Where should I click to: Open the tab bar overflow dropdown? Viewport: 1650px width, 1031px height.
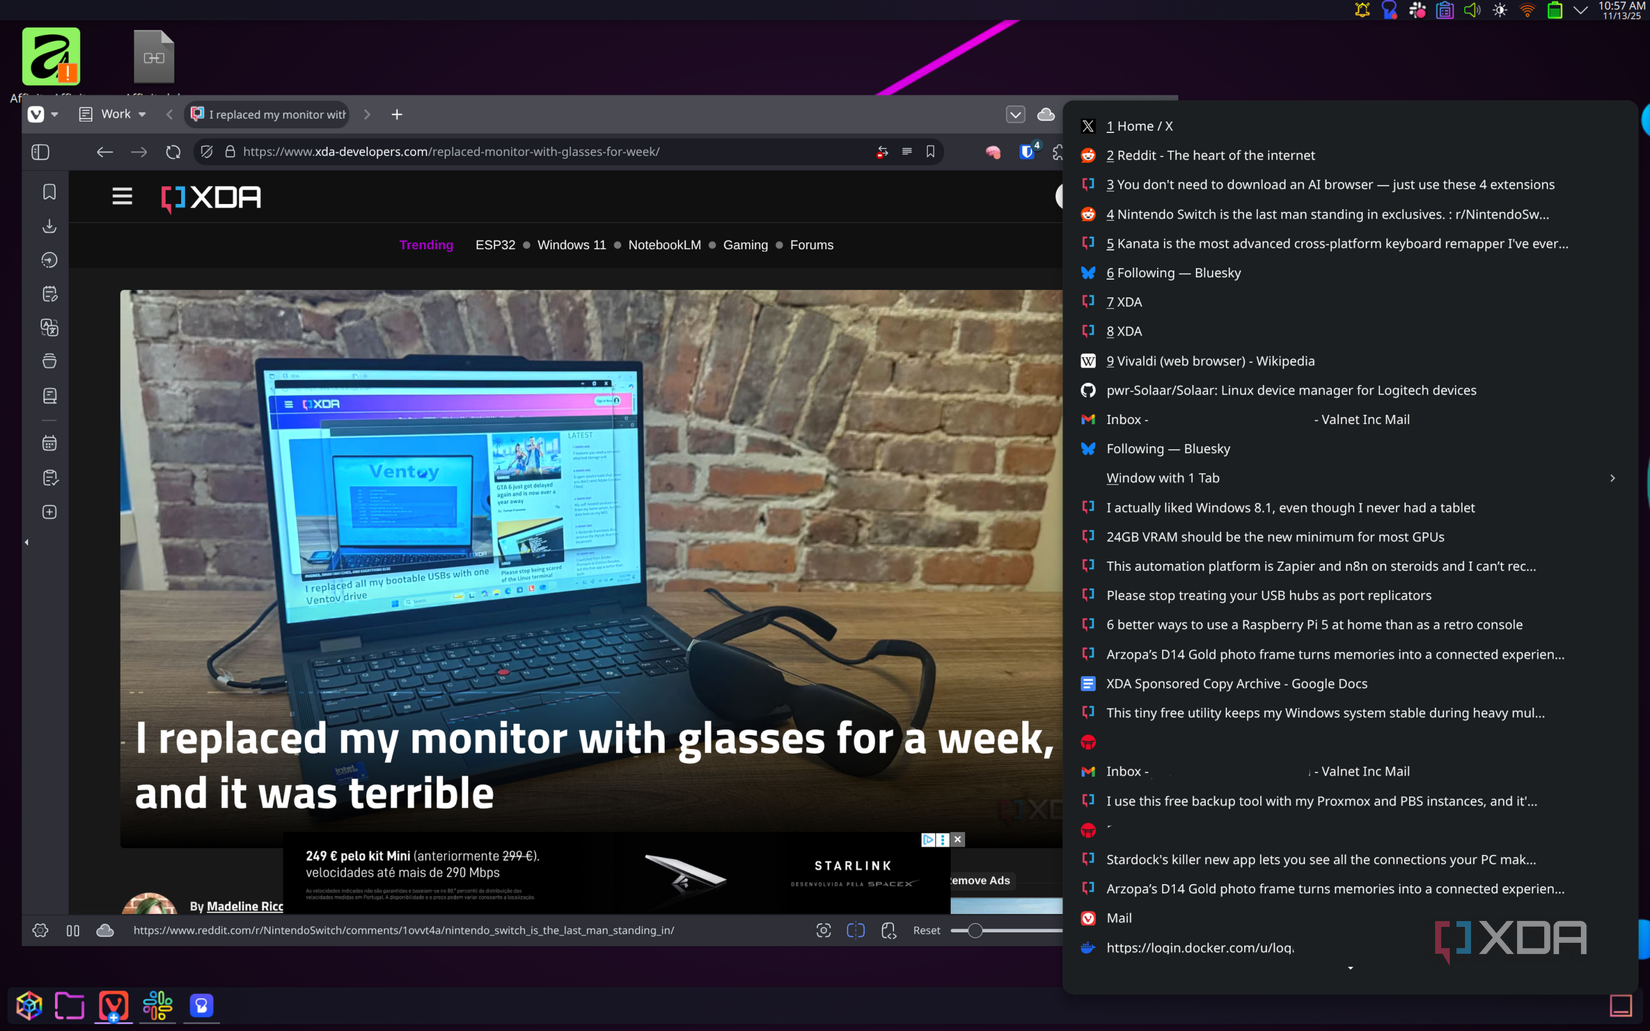click(x=1016, y=114)
